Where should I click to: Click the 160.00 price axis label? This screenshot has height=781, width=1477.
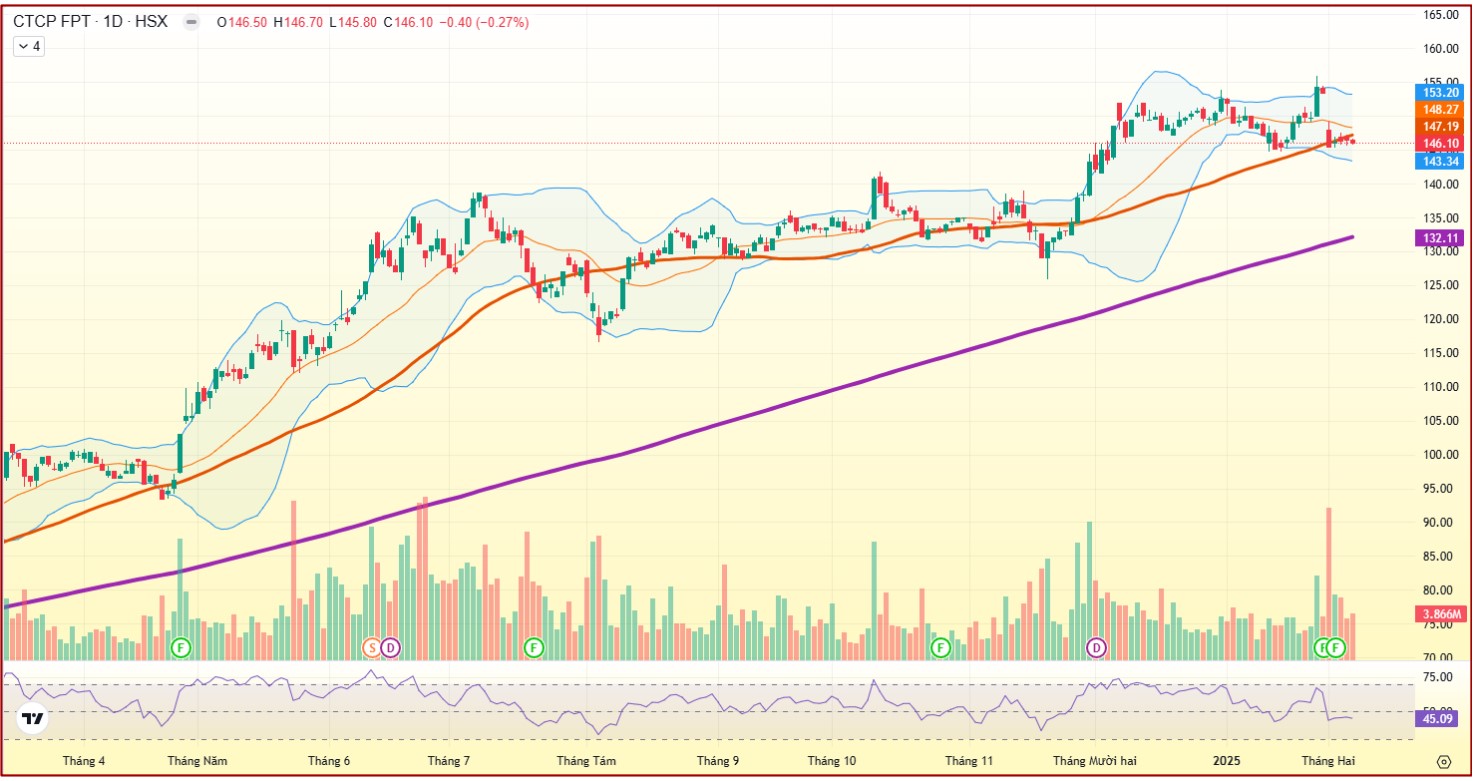(1442, 49)
